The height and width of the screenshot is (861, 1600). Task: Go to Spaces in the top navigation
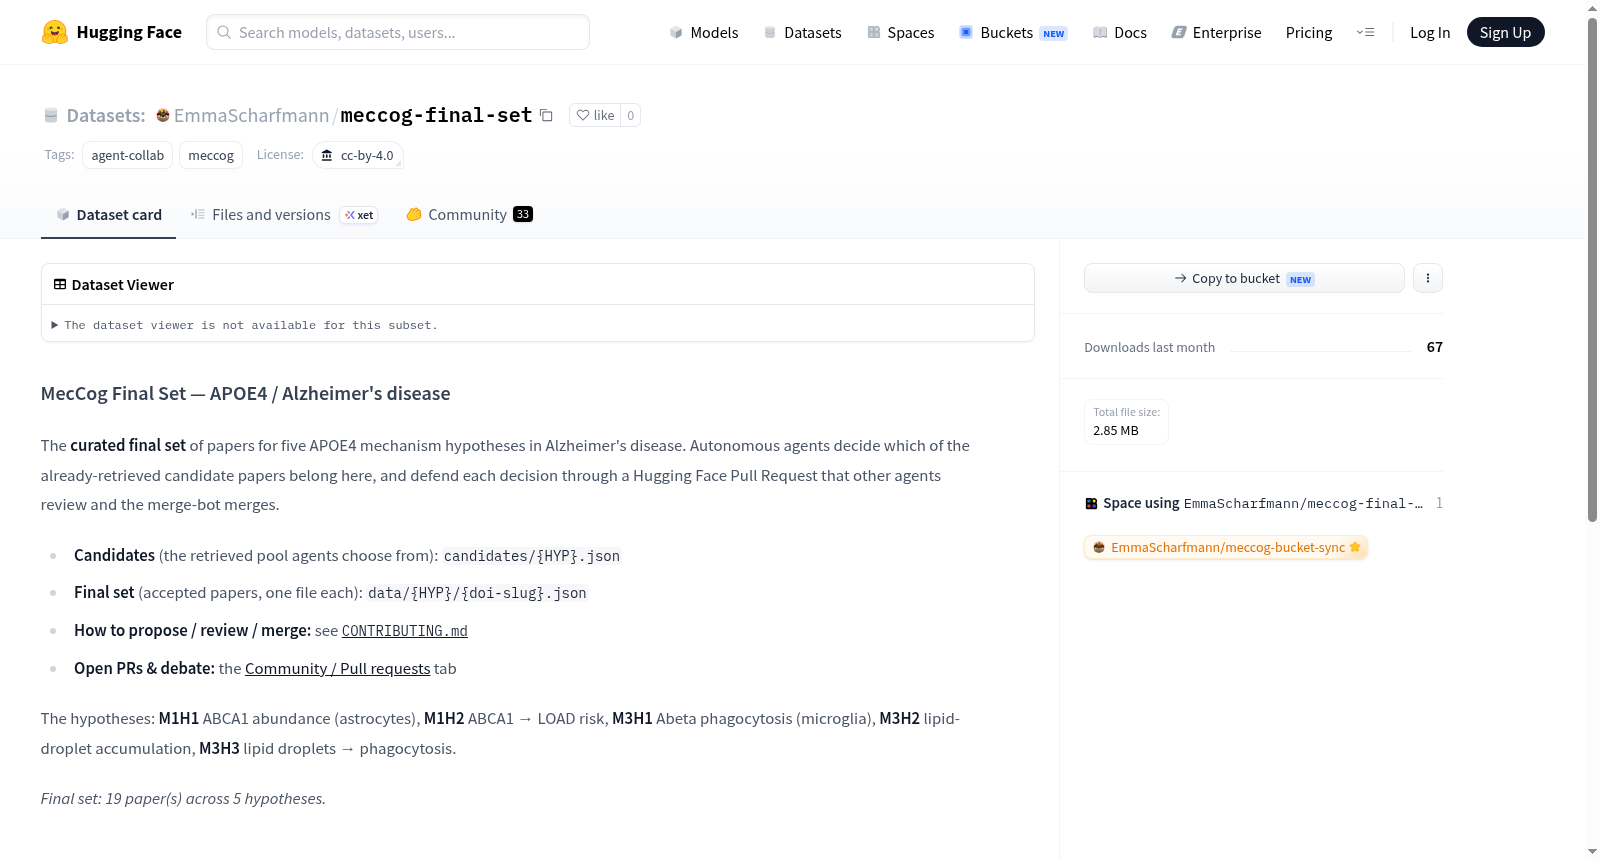point(901,32)
